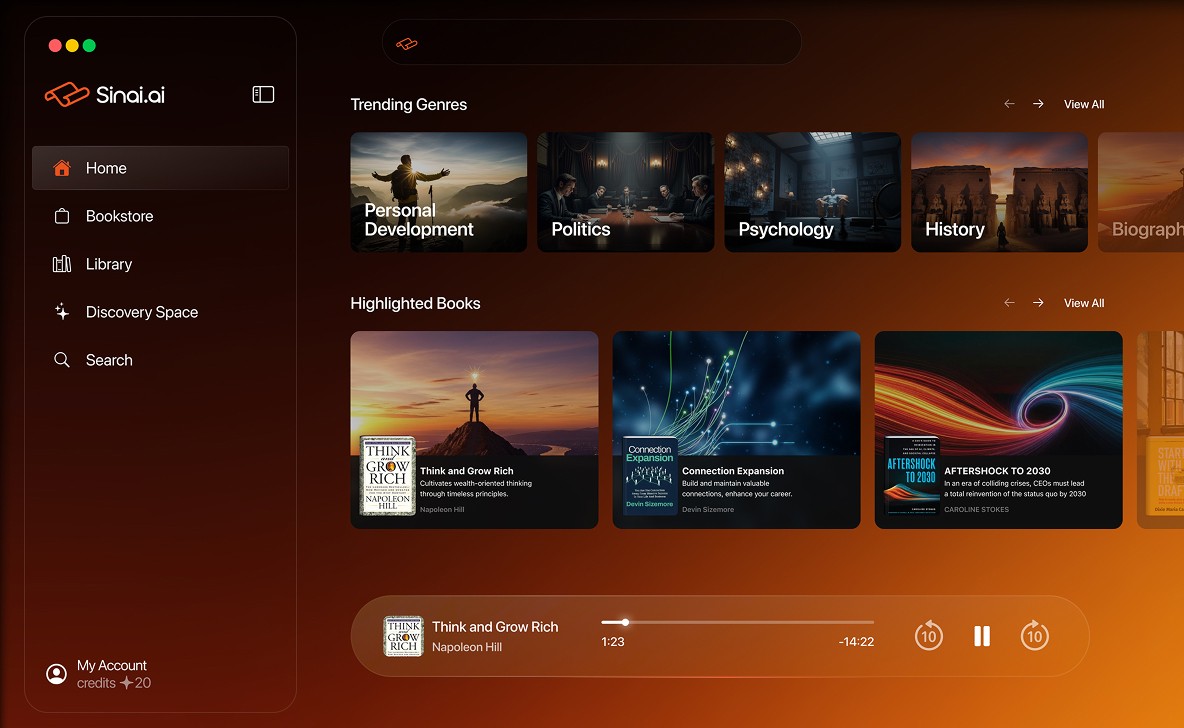Screen dimensions: 1184x728
Task: Go to previous Trending Genres page
Action: point(1009,103)
